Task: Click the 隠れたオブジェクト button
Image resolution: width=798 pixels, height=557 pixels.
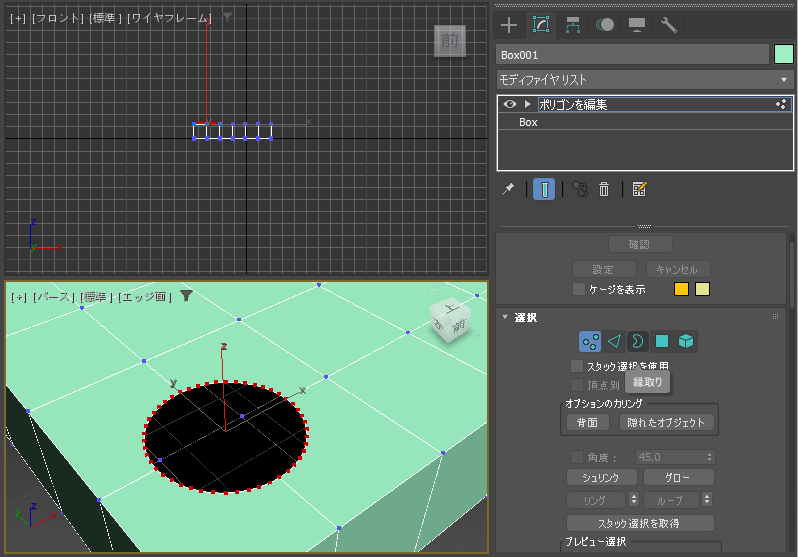Action: click(x=666, y=423)
